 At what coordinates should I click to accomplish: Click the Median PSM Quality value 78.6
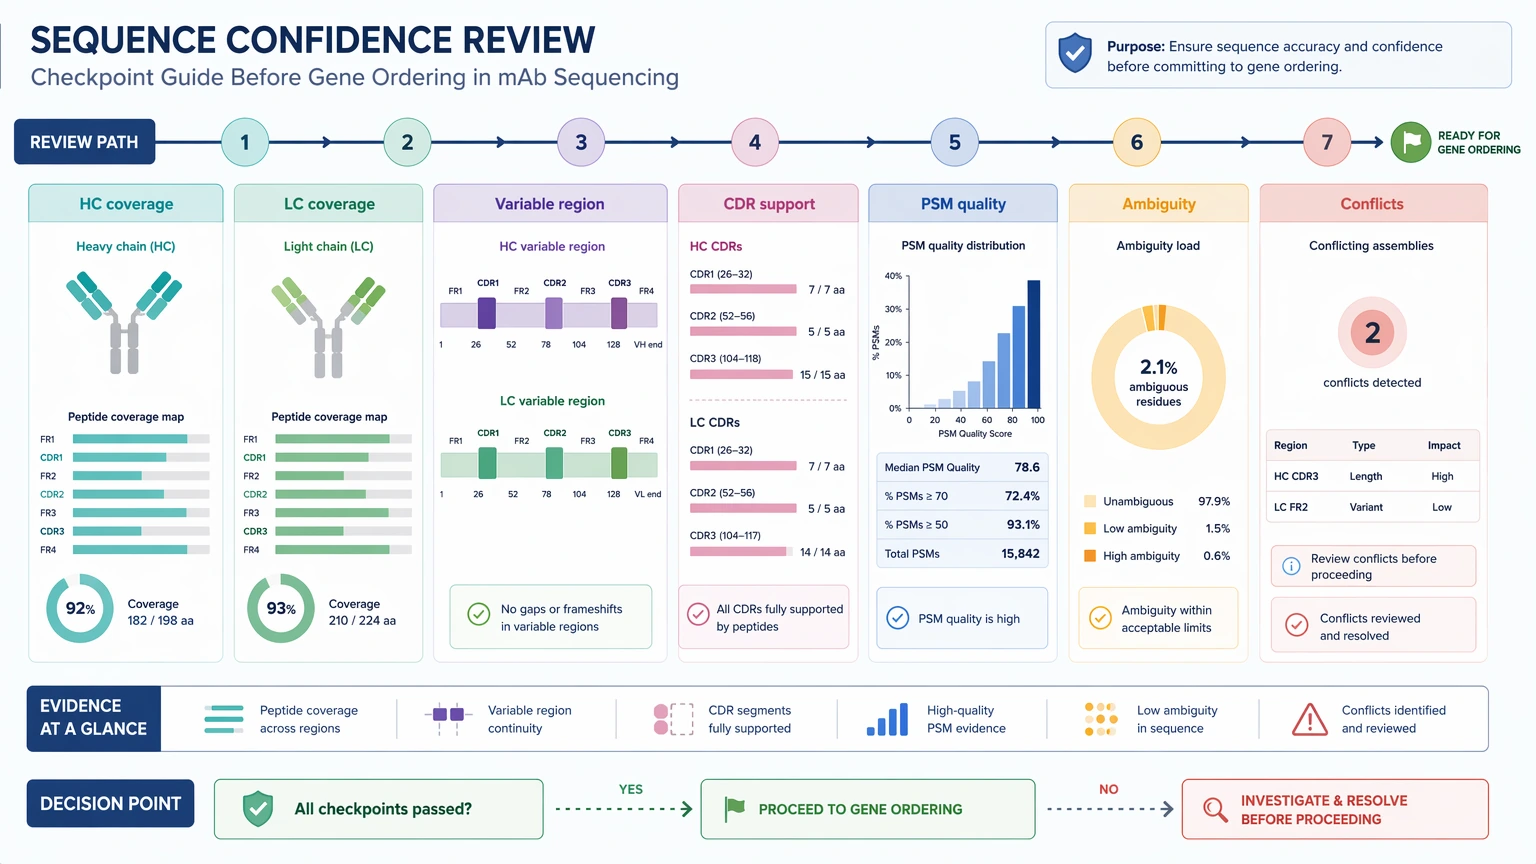(1027, 467)
